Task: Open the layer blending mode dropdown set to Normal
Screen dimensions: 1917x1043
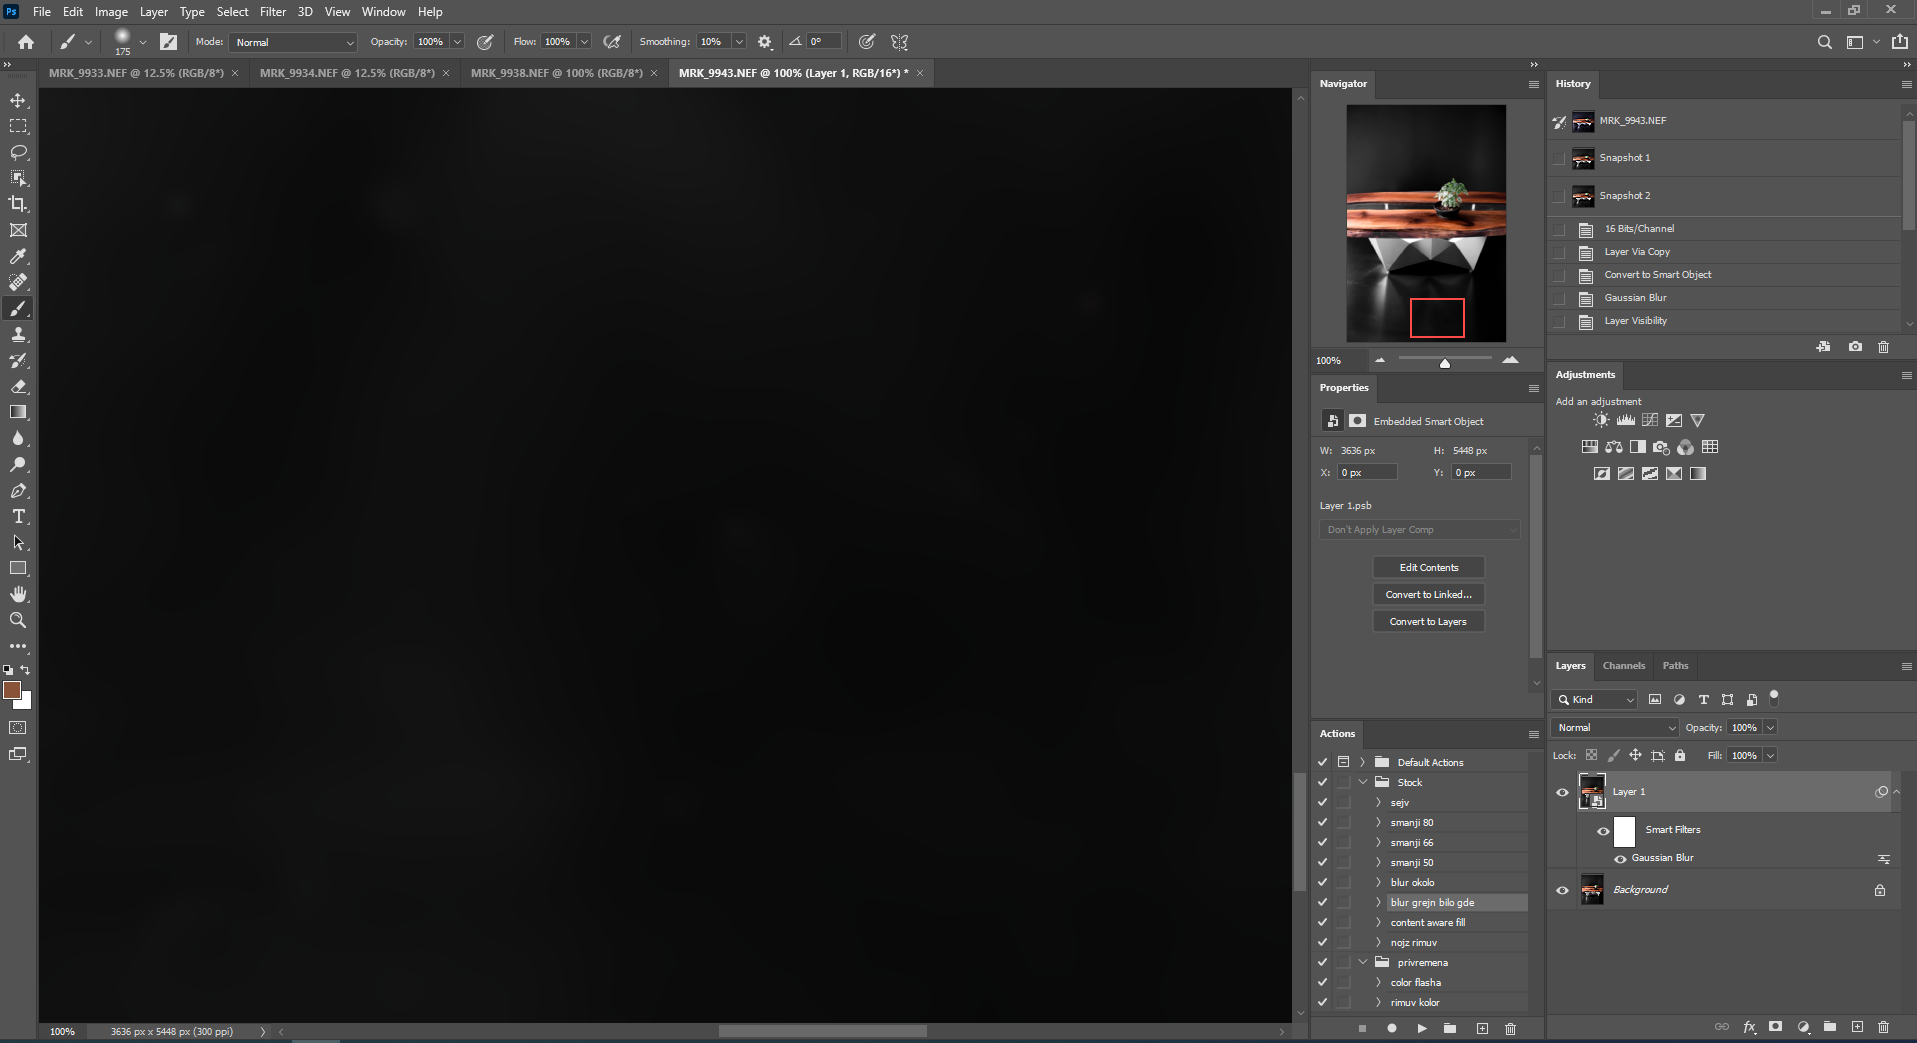Action: 1613,727
